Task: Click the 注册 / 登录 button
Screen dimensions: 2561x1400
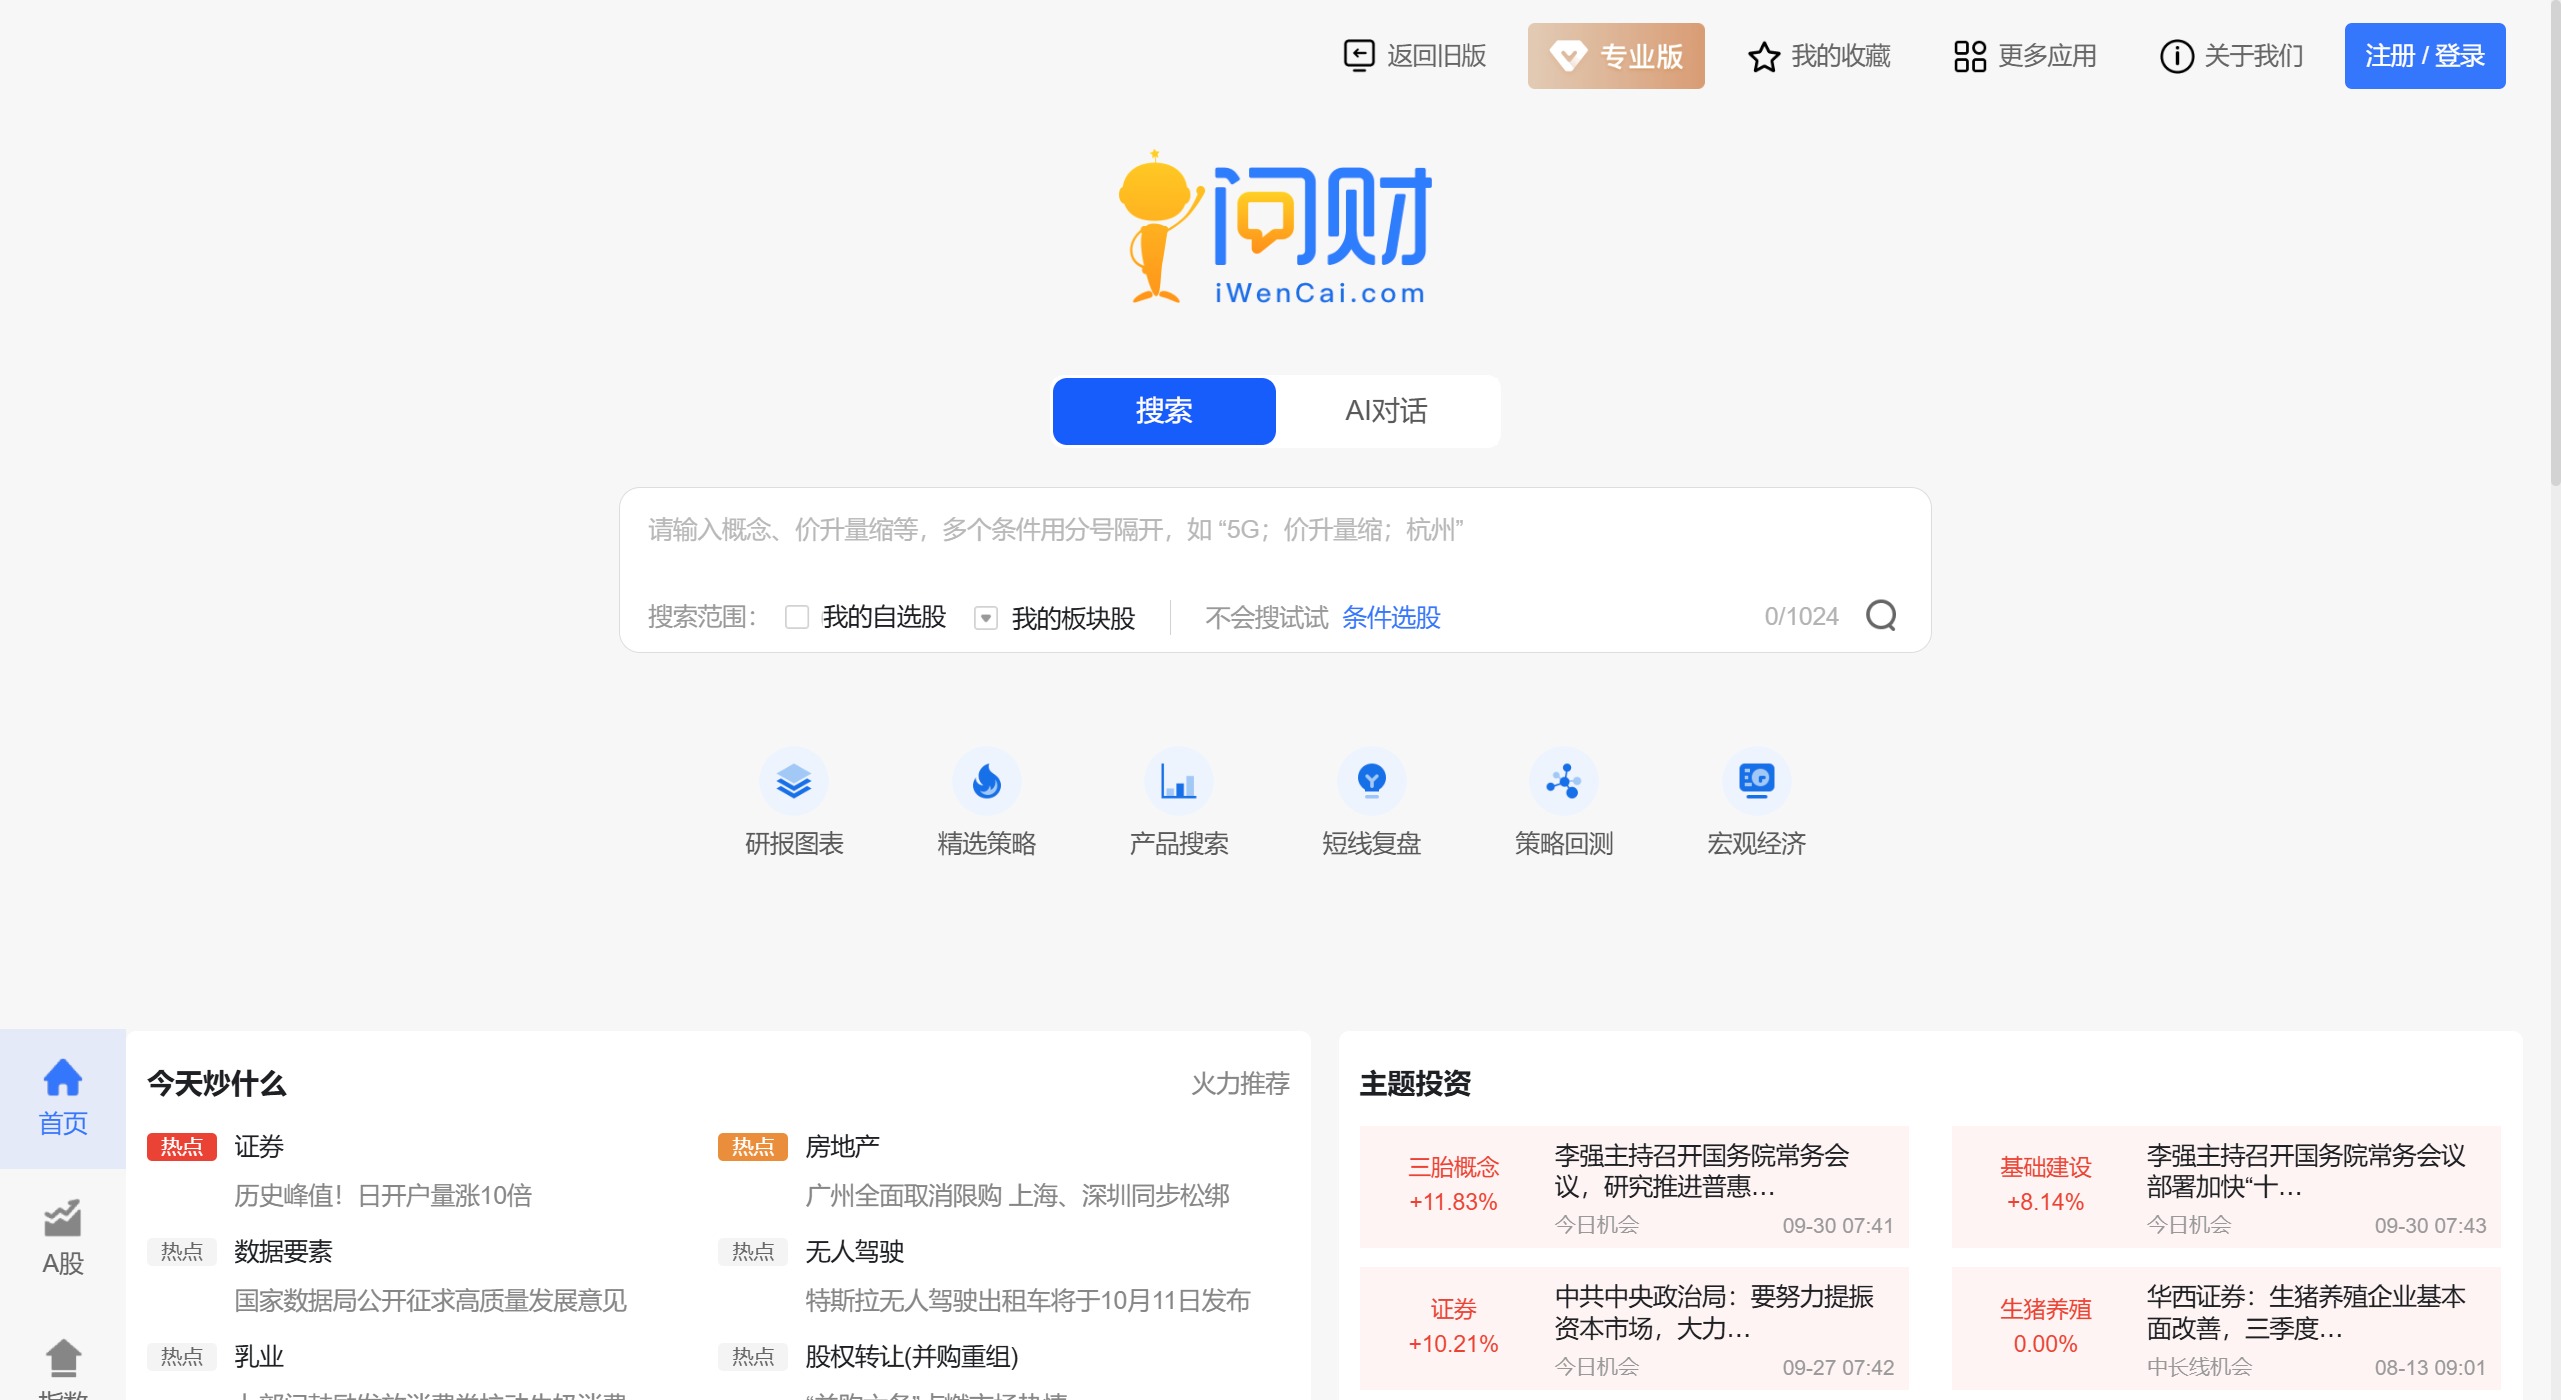Action: (x=2425, y=56)
